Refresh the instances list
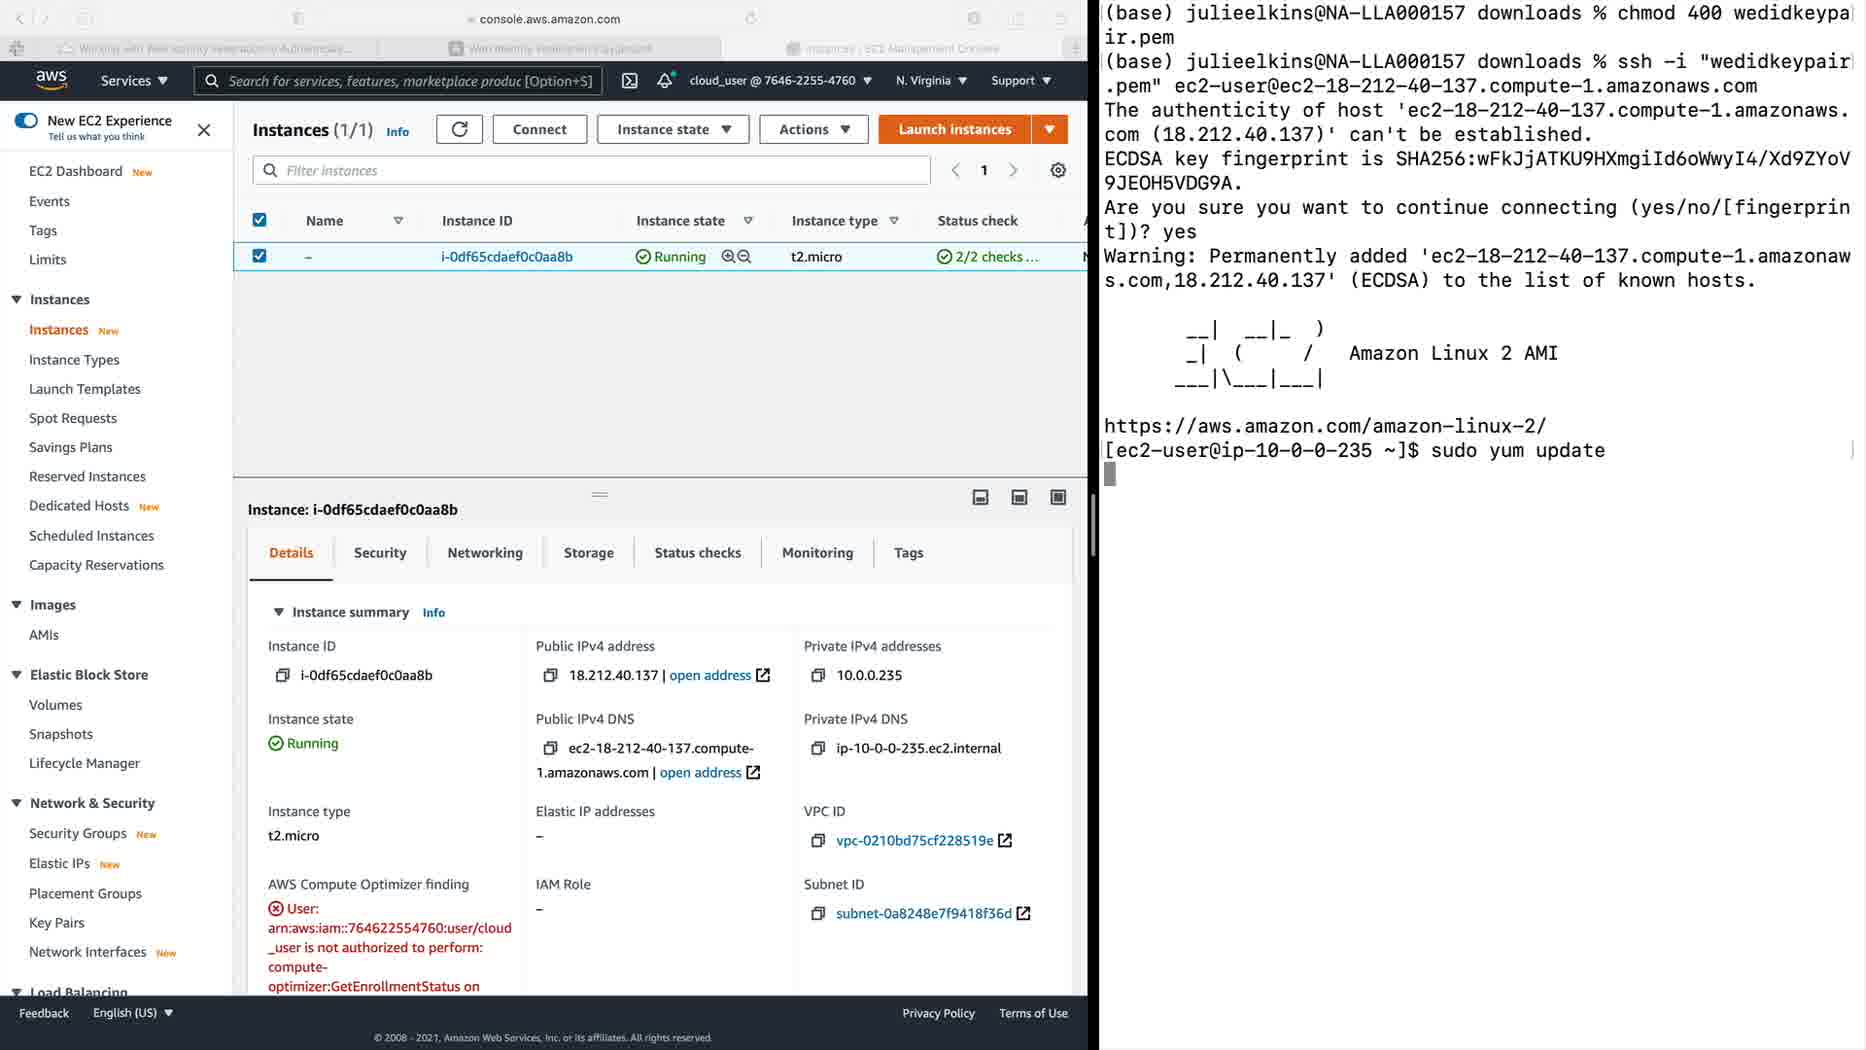Viewport: 1866px width, 1050px height. coord(459,129)
